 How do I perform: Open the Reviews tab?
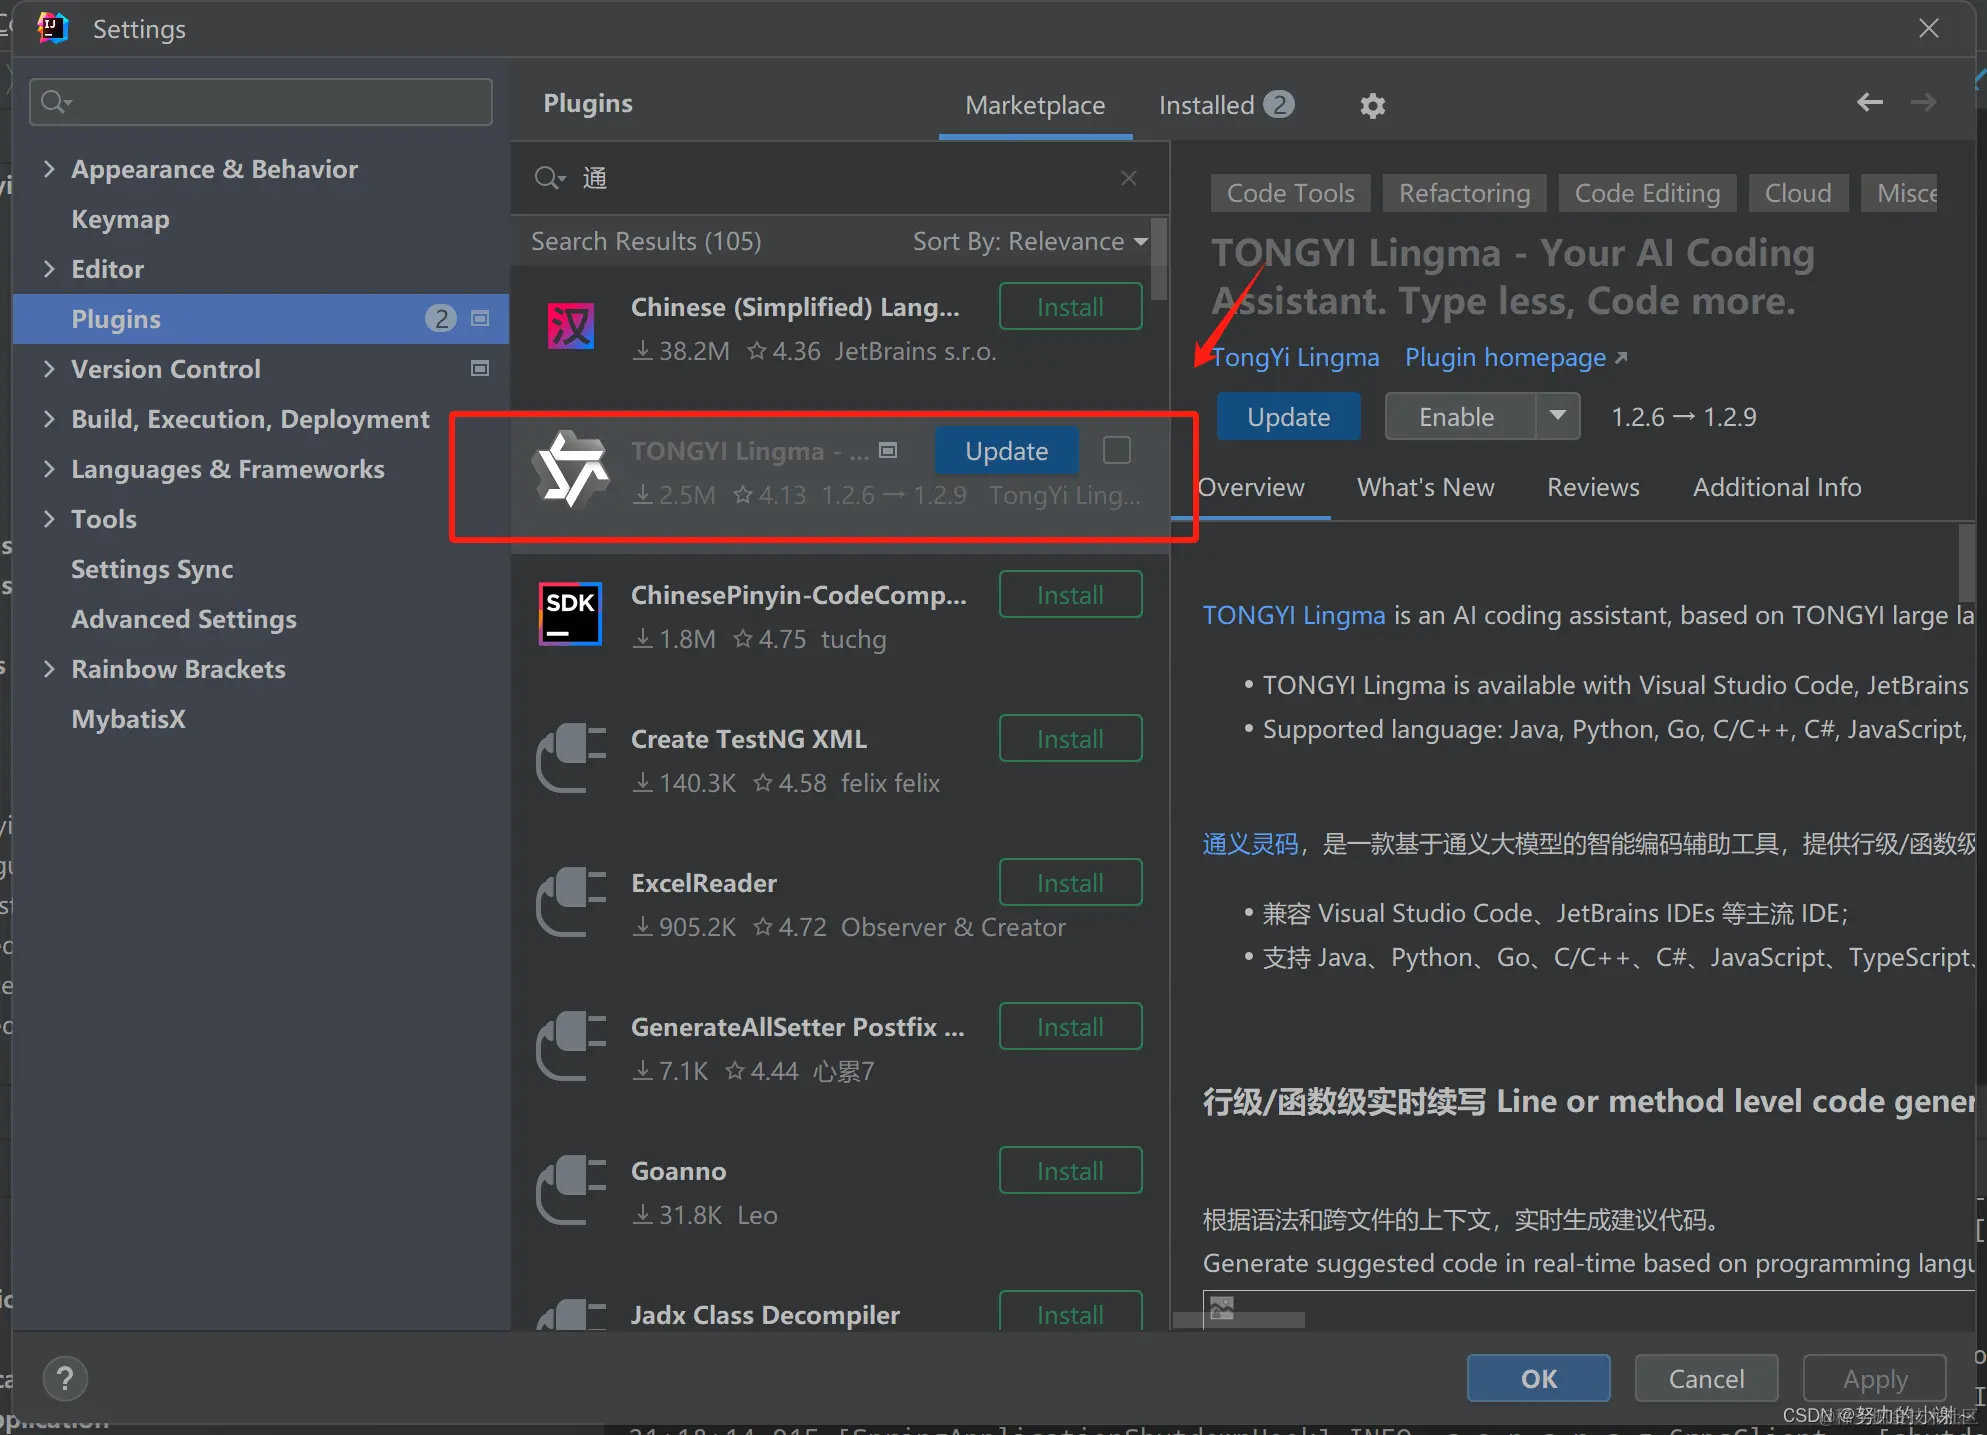pyautogui.click(x=1593, y=487)
